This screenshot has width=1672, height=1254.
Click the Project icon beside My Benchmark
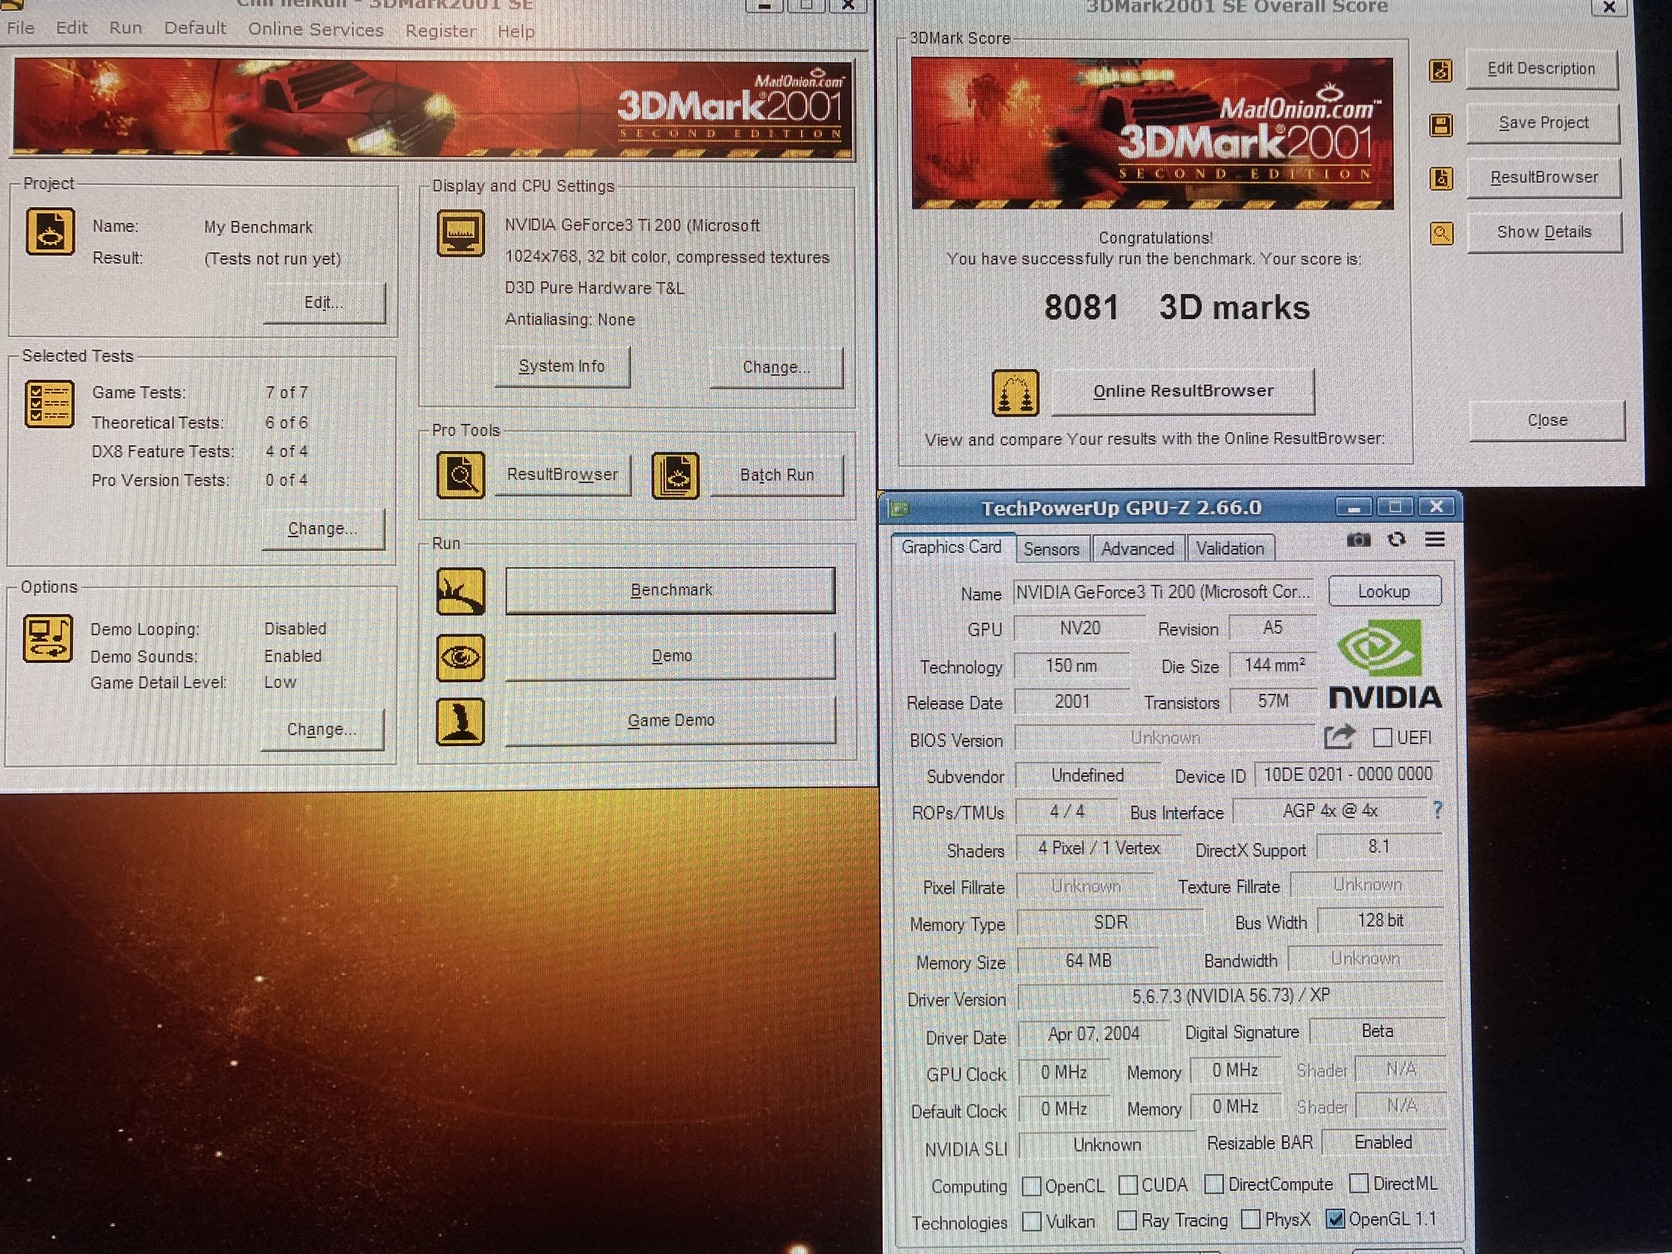pyautogui.click(x=50, y=231)
